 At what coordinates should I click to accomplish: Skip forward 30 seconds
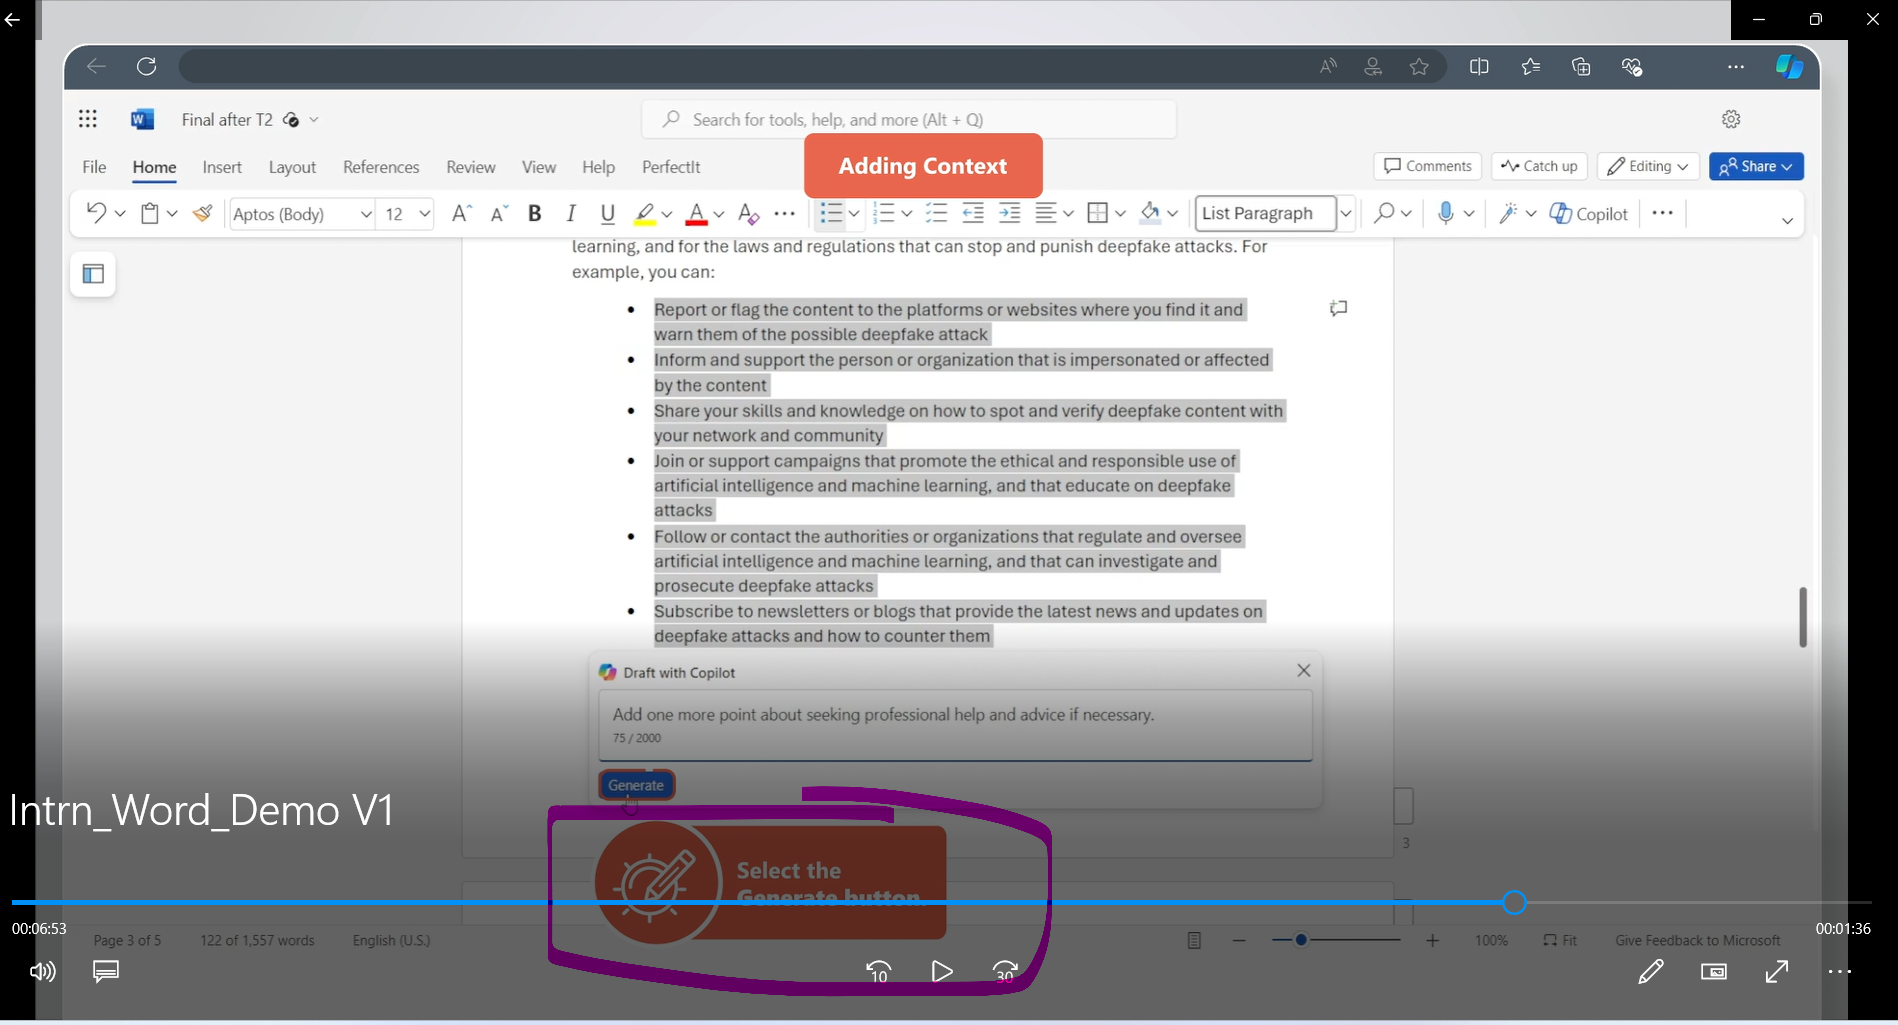pyautogui.click(x=1005, y=971)
